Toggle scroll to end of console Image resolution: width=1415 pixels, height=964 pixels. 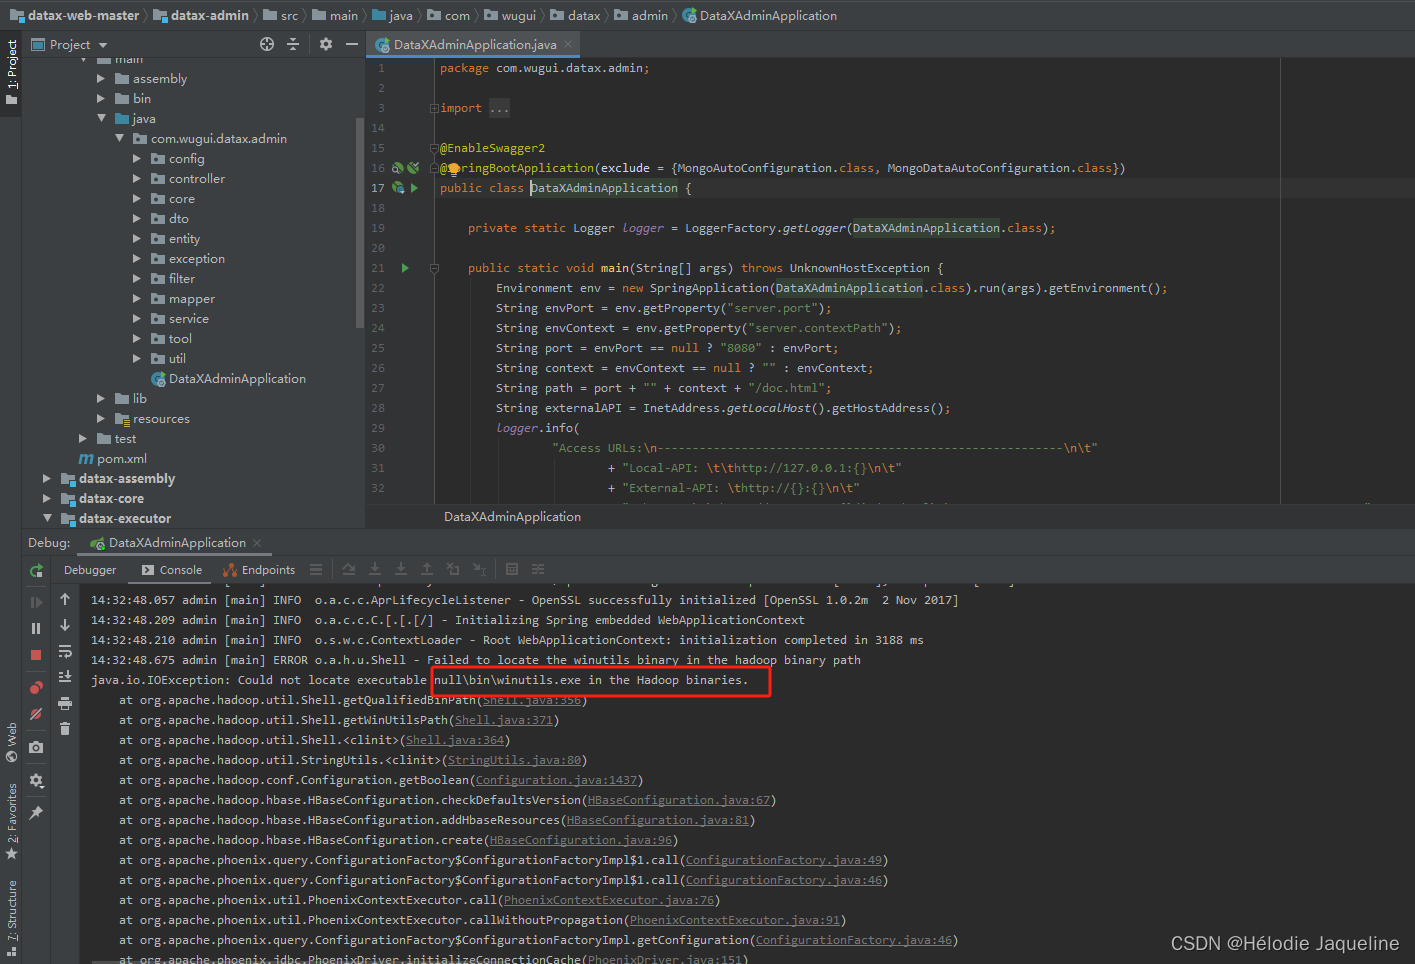65,677
